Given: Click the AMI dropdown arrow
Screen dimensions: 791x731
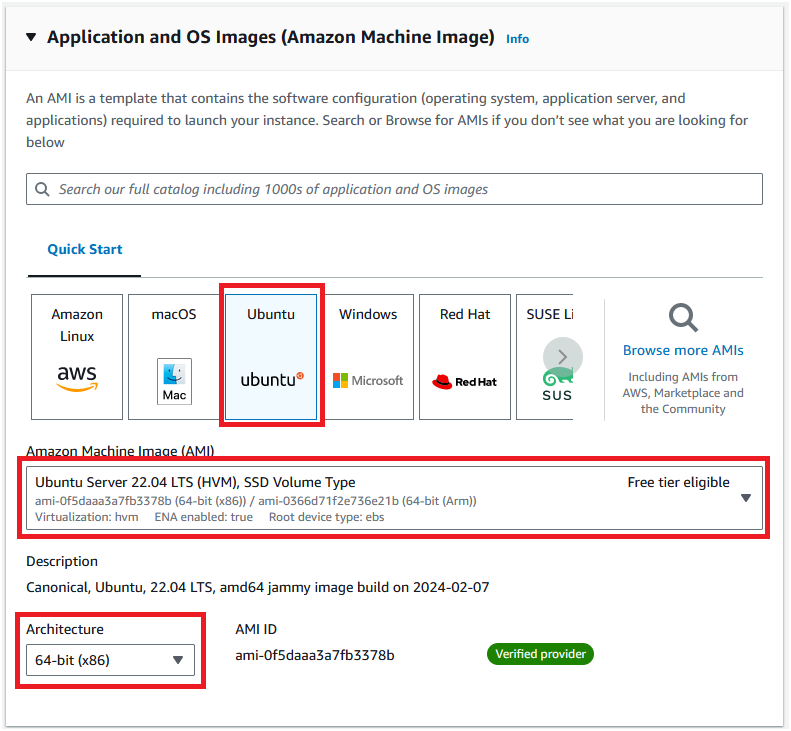Looking at the screenshot, I should (746, 498).
